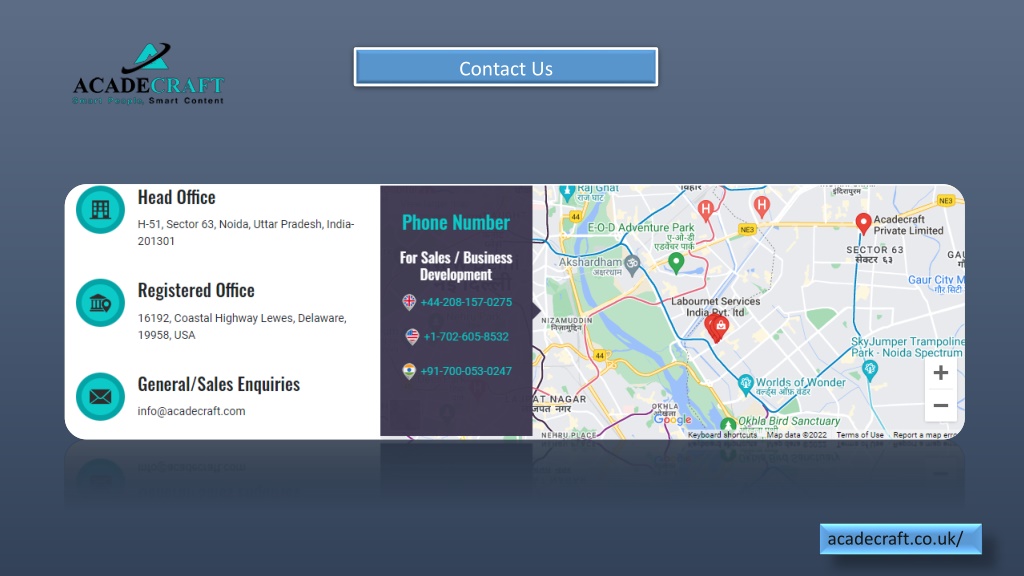Click the Google logo on the map
The width and height of the screenshot is (1024, 576).
coord(672,420)
